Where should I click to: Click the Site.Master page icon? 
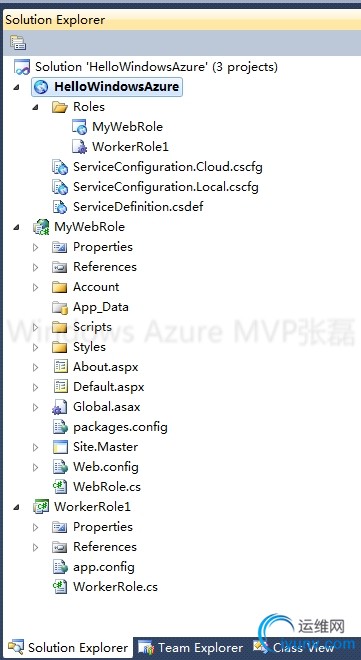(x=60, y=447)
